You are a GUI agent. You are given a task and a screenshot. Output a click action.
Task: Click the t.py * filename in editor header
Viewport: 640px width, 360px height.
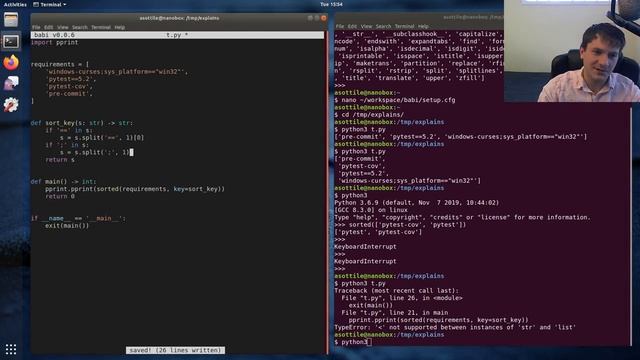(177, 35)
